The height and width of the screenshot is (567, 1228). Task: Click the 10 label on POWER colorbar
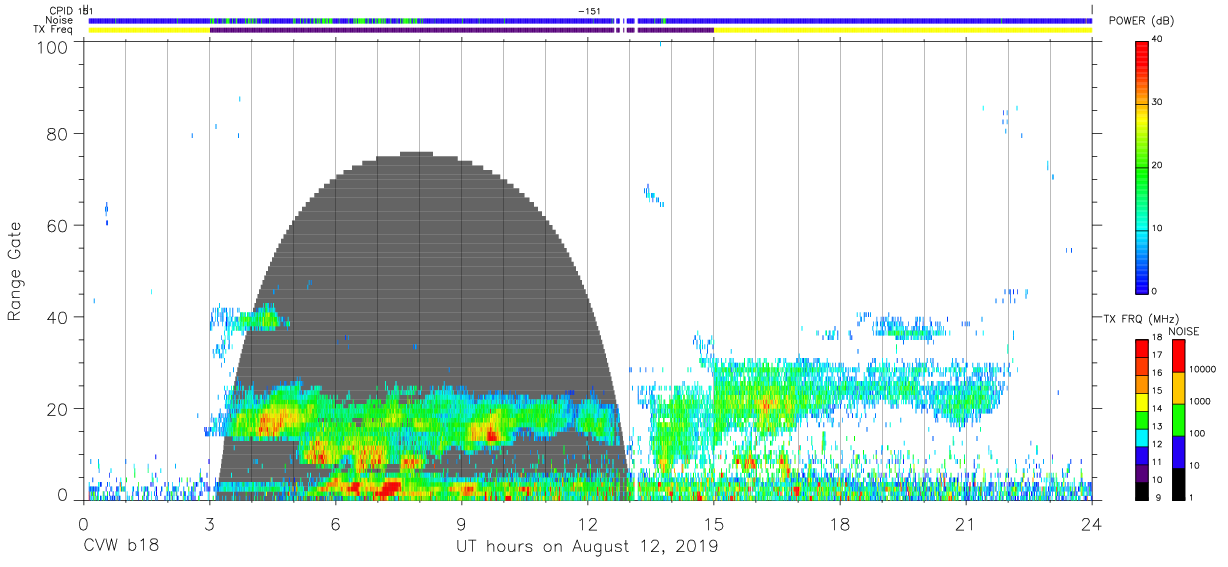pos(1159,229)
